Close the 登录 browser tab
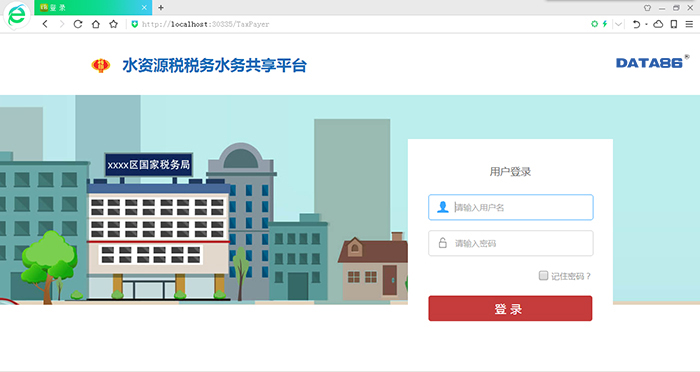 [144, 8]
